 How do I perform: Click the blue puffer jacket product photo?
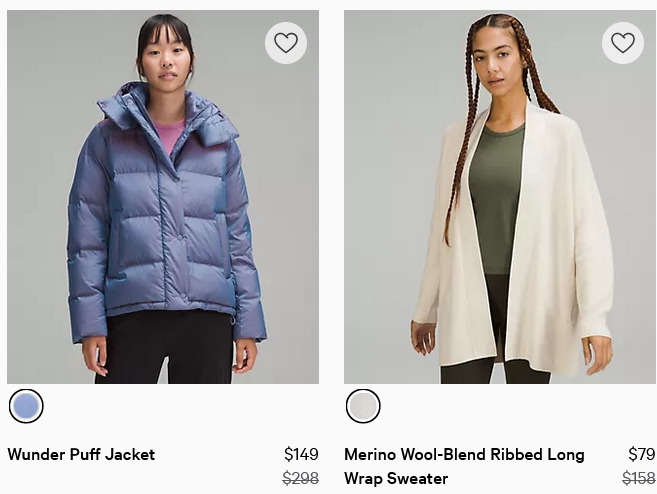pos(163,197)
